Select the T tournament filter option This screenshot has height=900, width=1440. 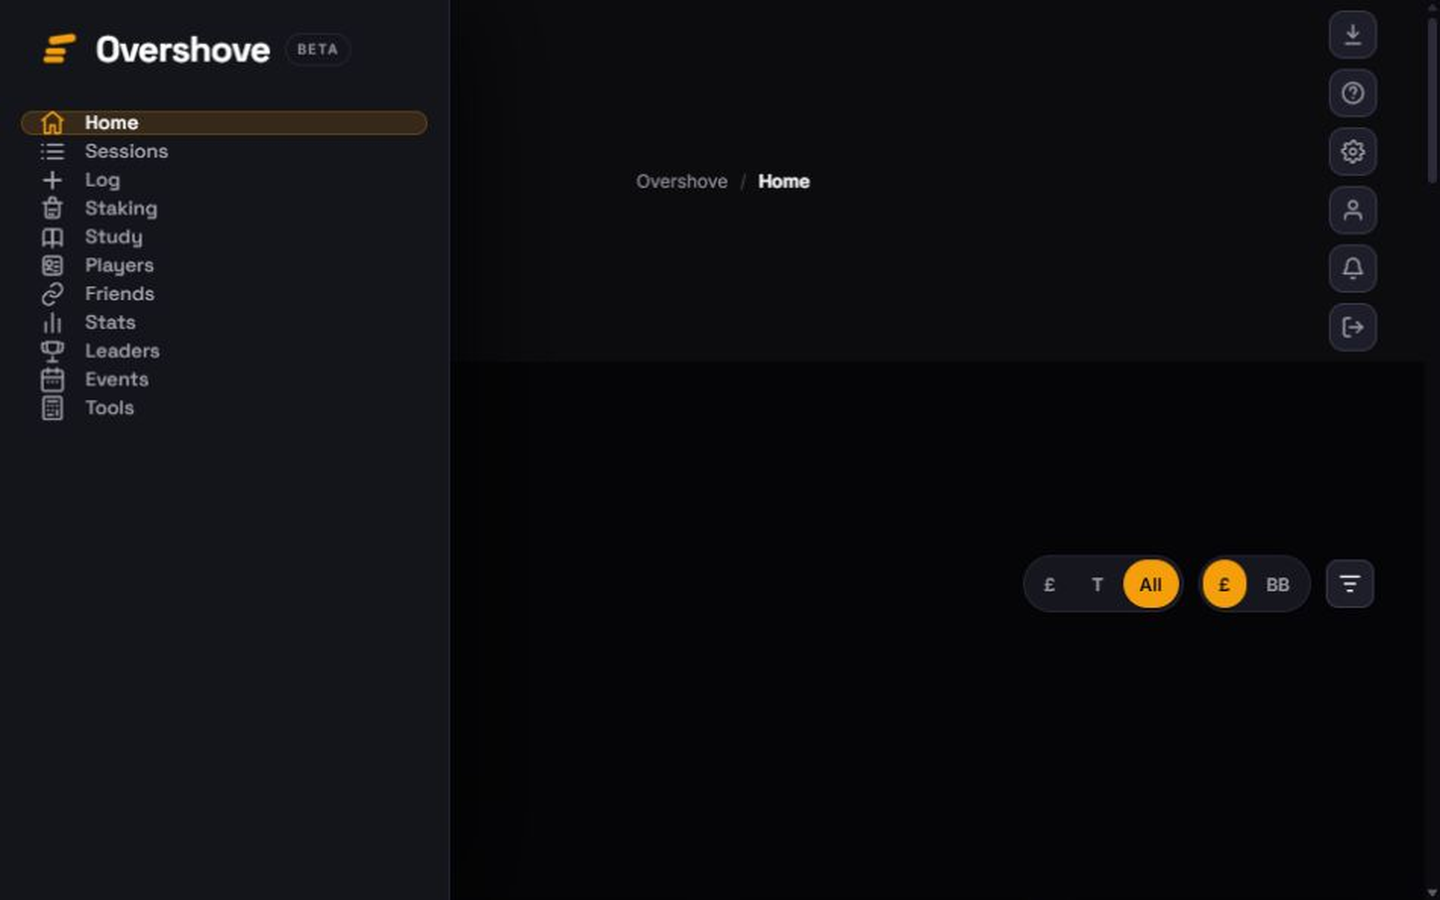pyautogui.click(x=1097, y=584)
